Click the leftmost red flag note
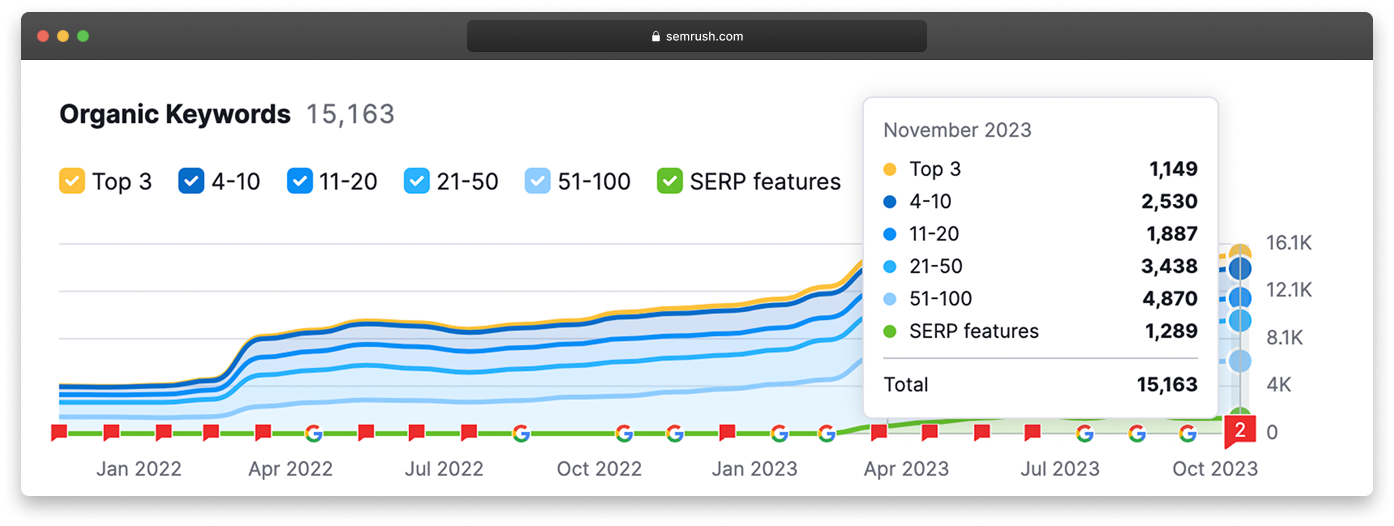 (x=59, y=432)
